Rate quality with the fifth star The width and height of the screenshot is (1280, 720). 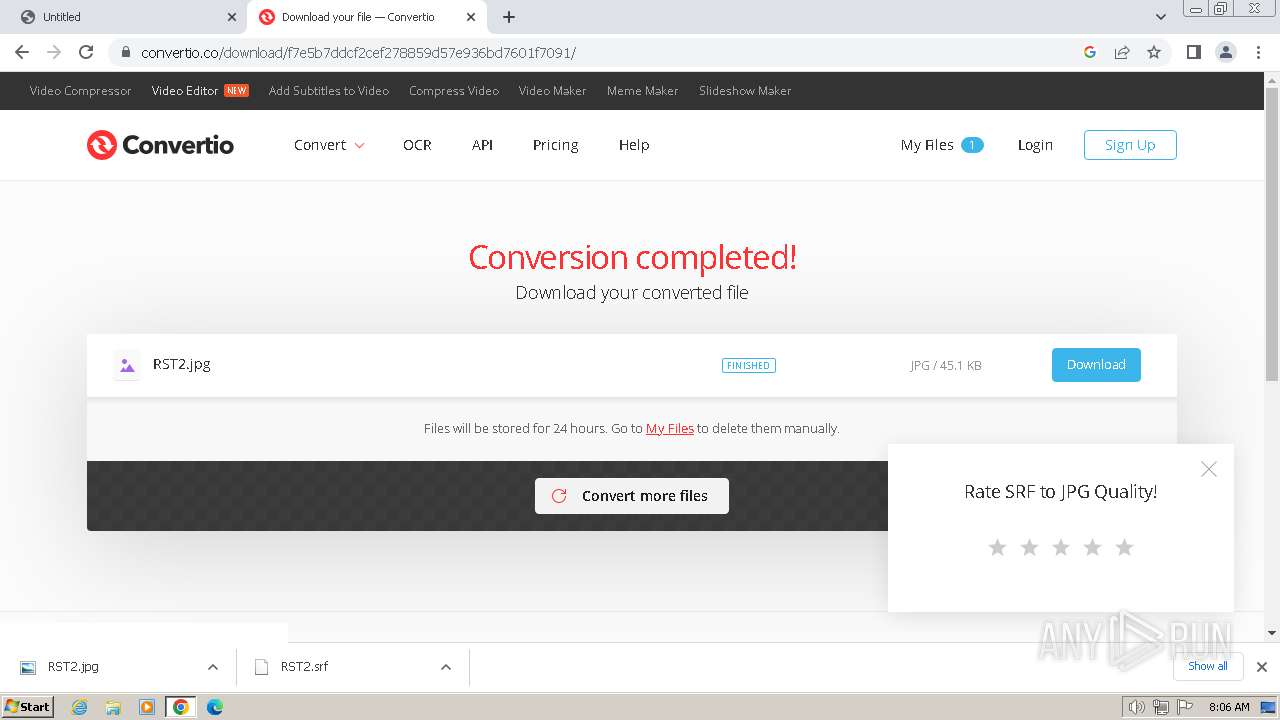click(1124, 547)
